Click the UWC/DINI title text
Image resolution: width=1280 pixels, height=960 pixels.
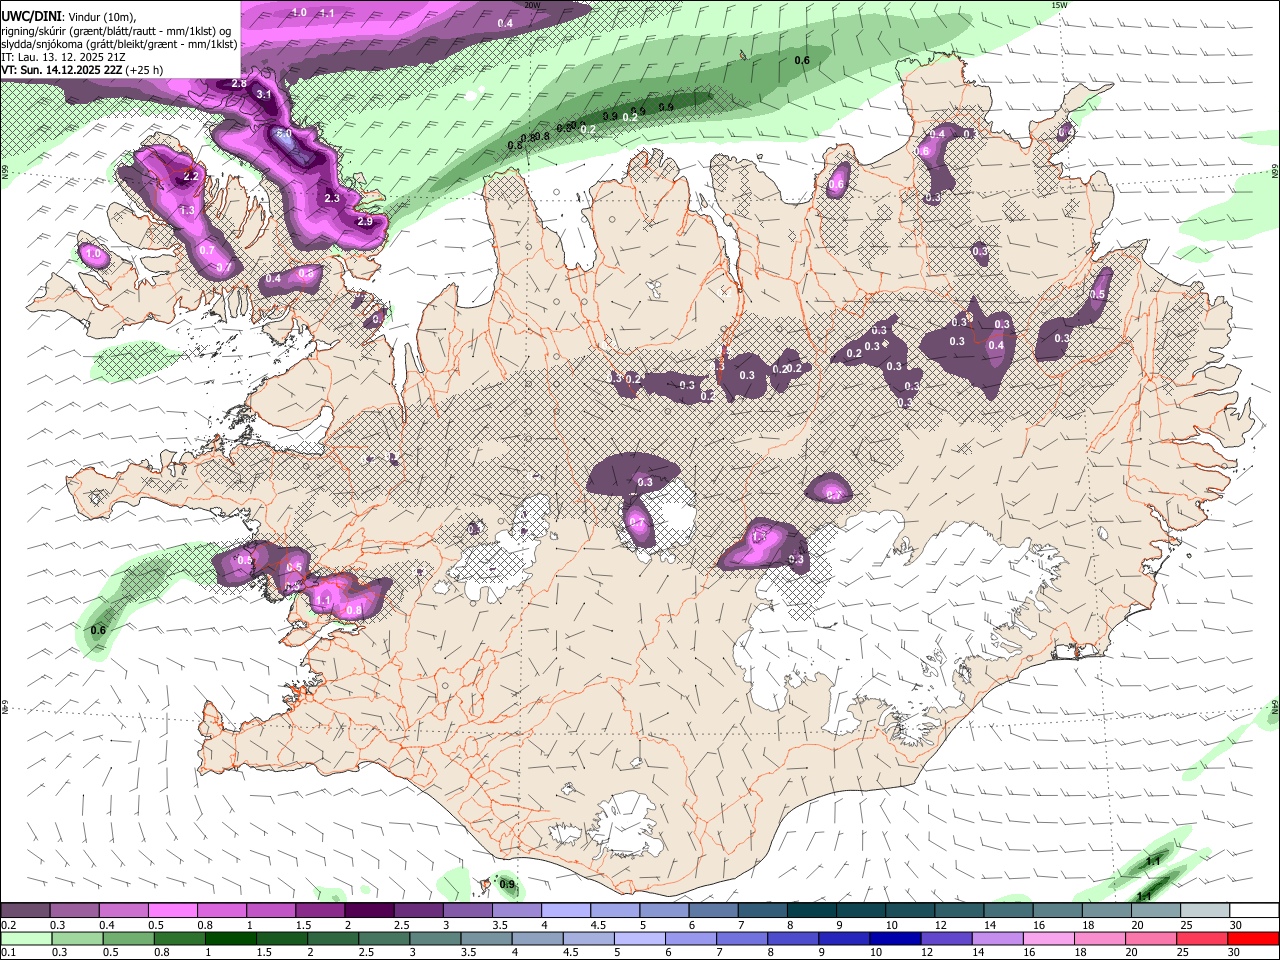(31, 17)
